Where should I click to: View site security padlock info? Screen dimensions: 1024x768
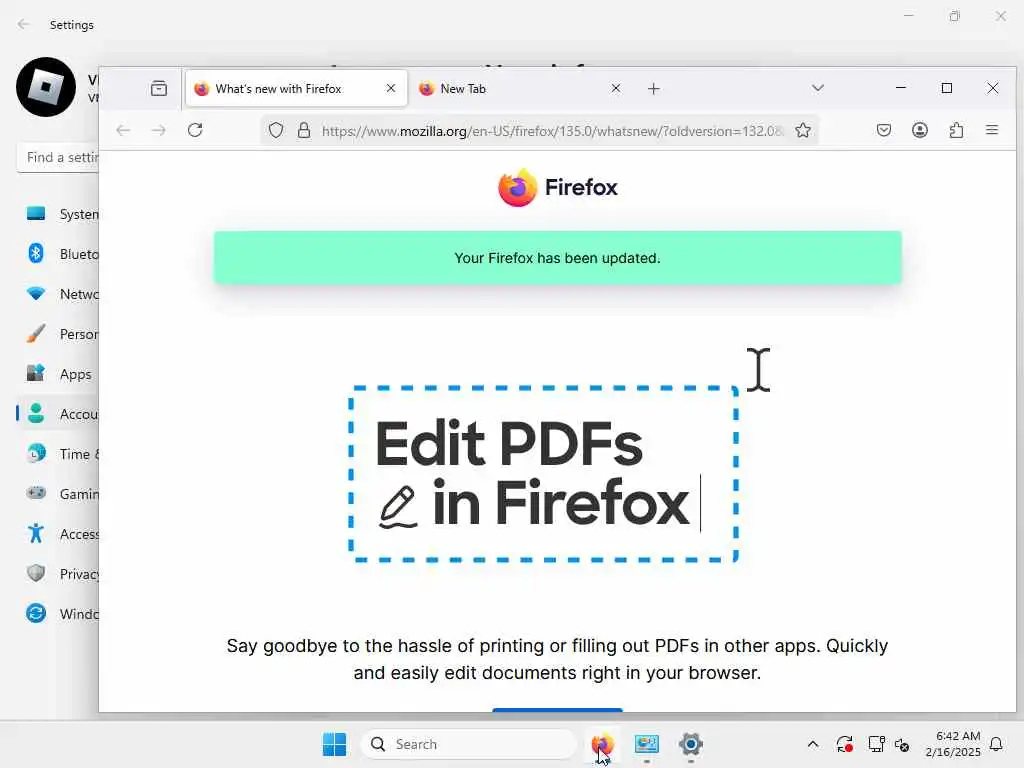[x=304, y=131]
